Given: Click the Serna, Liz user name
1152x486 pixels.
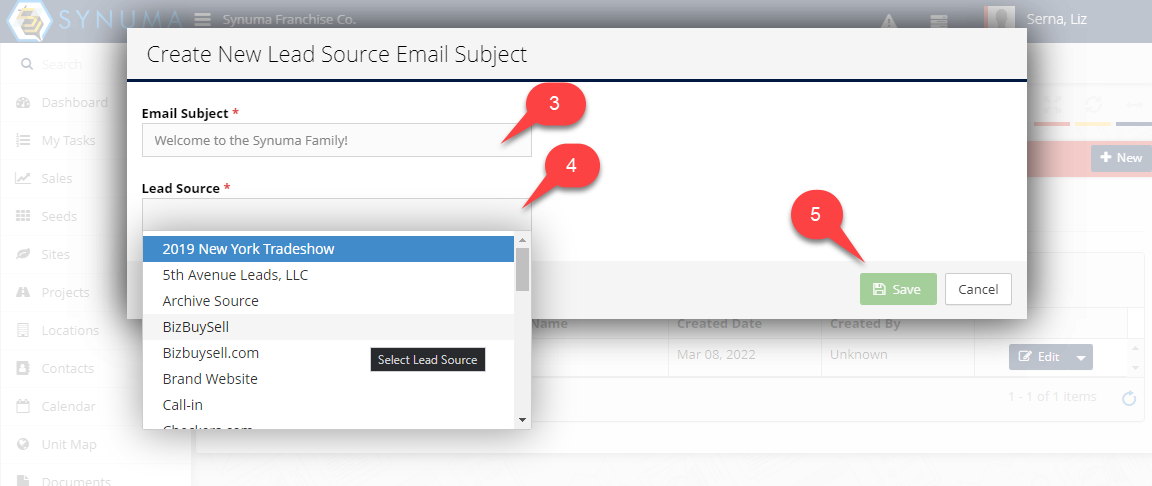Looking at the screenshot, I should click(1057, 19).
